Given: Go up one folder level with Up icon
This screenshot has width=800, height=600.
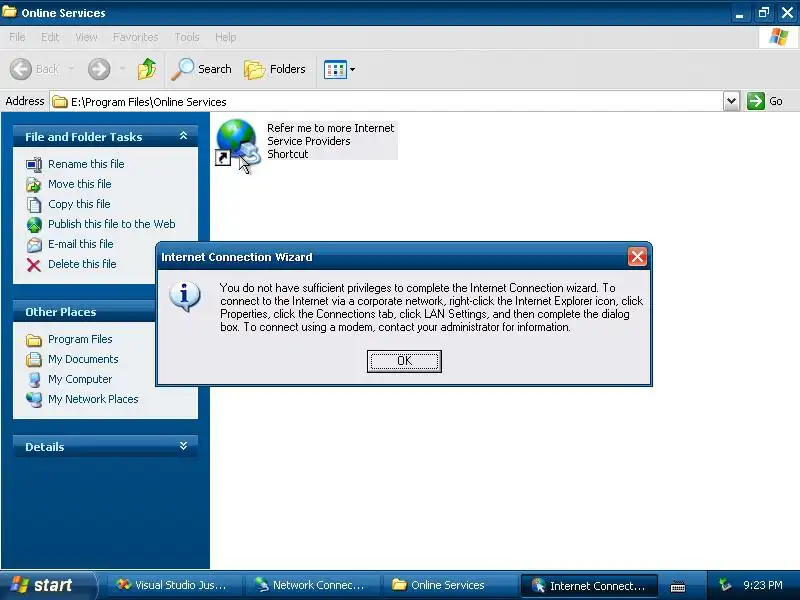Looking at the screenshot, I should tap(147, 69).
